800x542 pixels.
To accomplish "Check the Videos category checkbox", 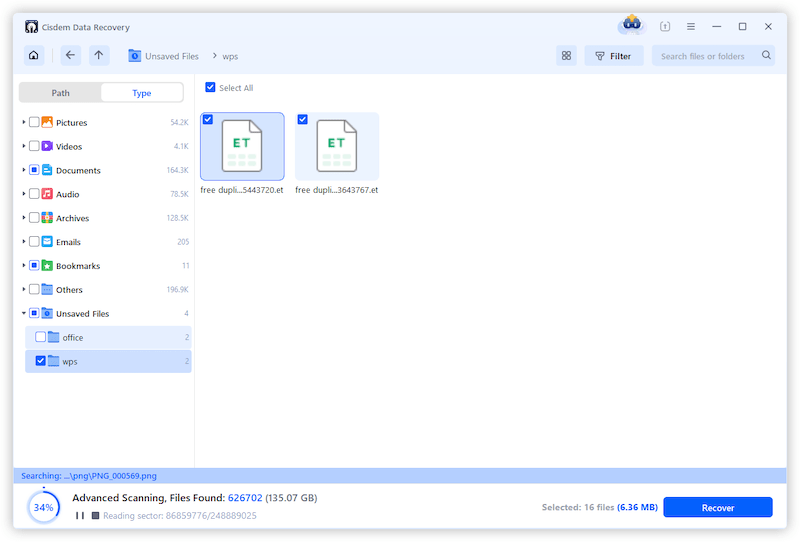I will point(34,146).
